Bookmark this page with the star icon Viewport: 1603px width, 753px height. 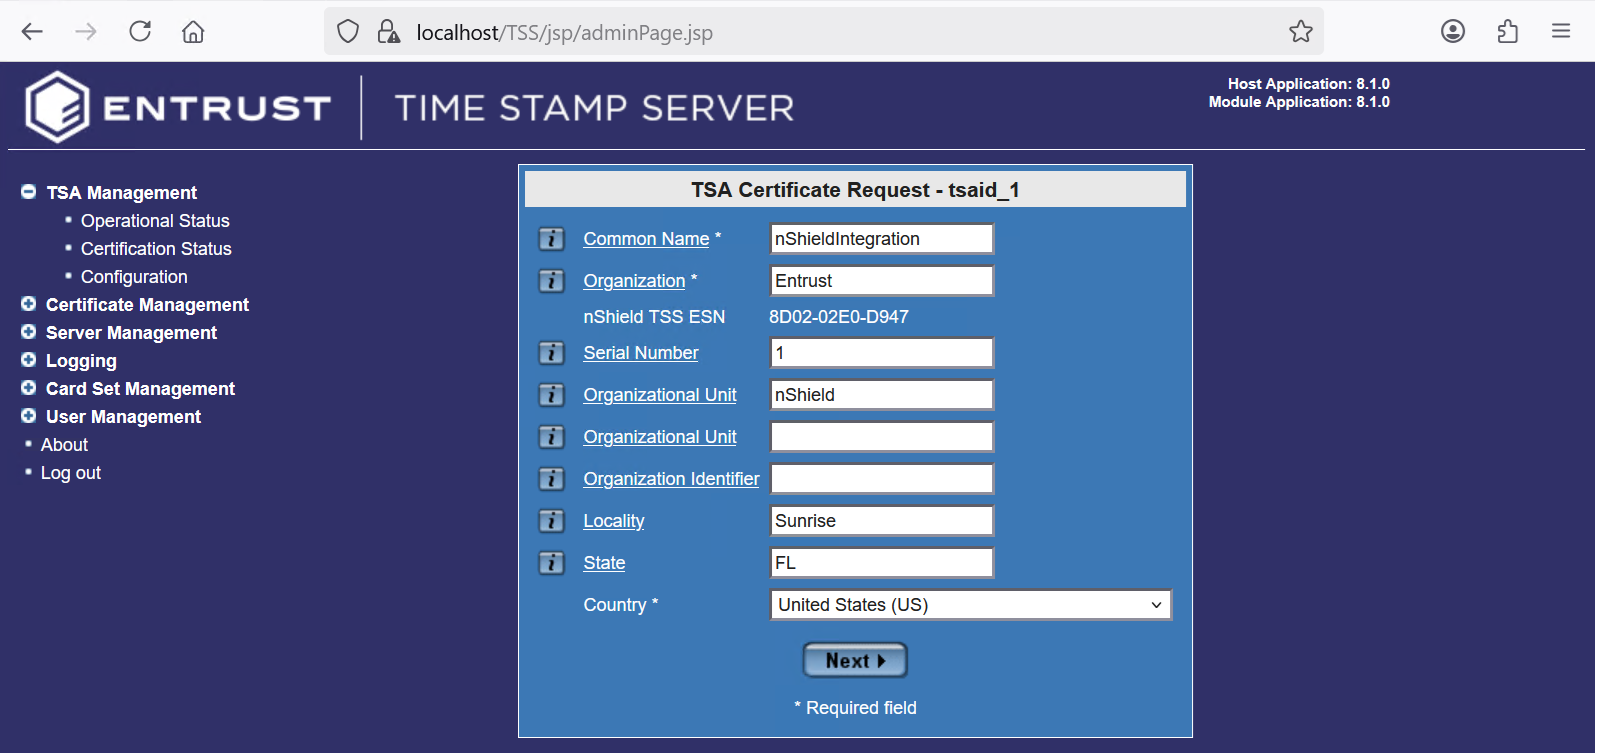[x=1301, y=32]
